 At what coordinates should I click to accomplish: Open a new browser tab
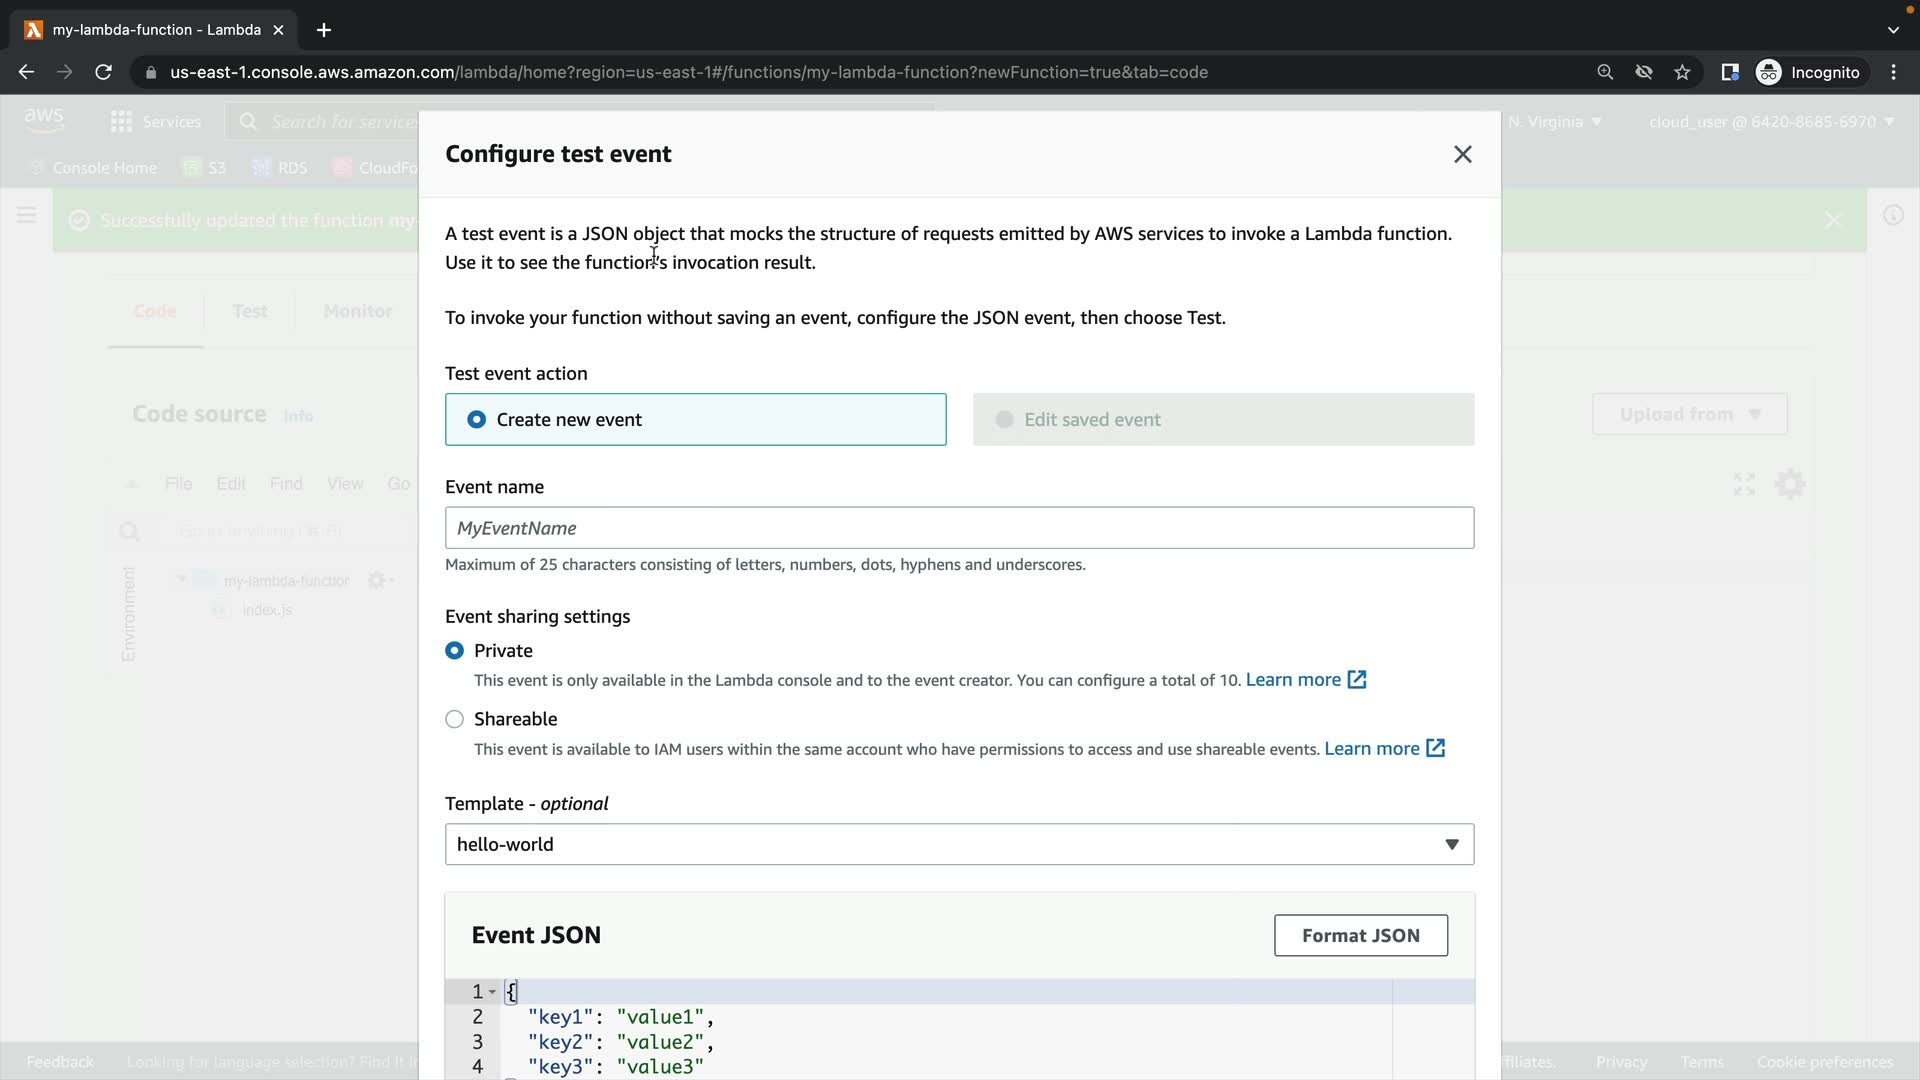(x=323, y=30)
